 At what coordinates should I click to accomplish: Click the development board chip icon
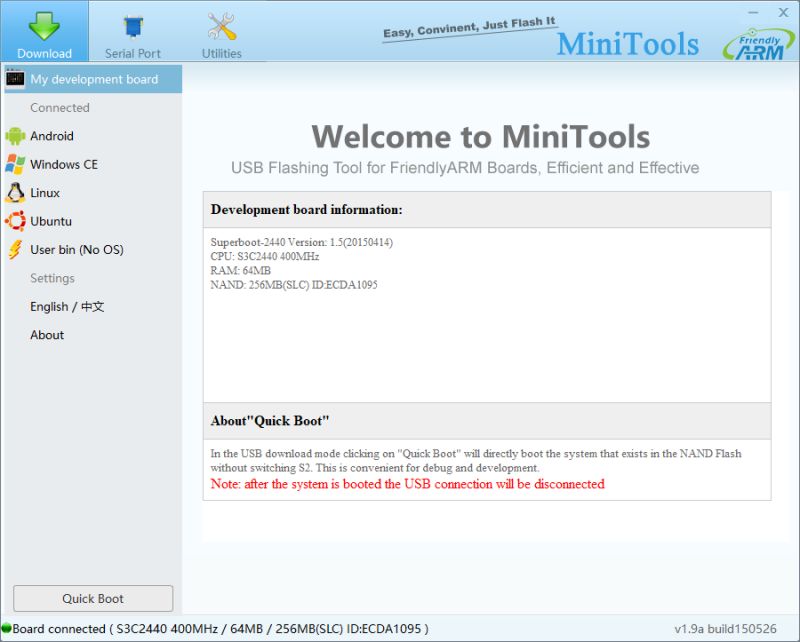(15, 79)
